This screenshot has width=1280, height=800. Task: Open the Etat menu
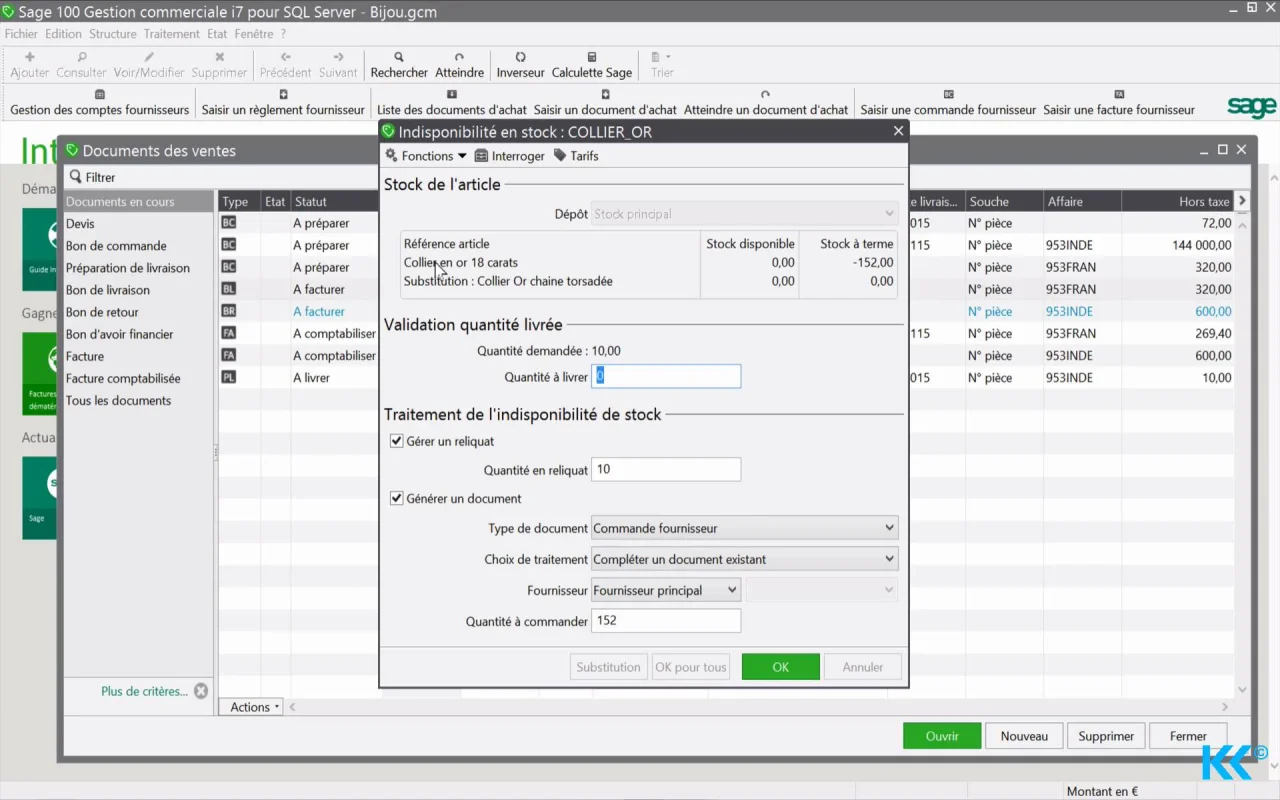coord(217,34)
